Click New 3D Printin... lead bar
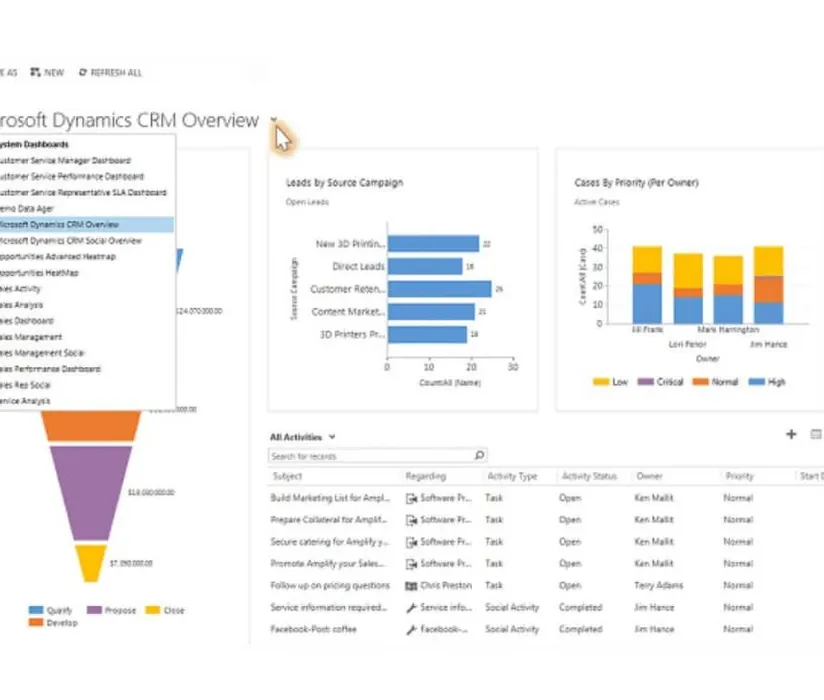Image resolution: width=824 pixels, height=700 pixels. click(434, 243)
